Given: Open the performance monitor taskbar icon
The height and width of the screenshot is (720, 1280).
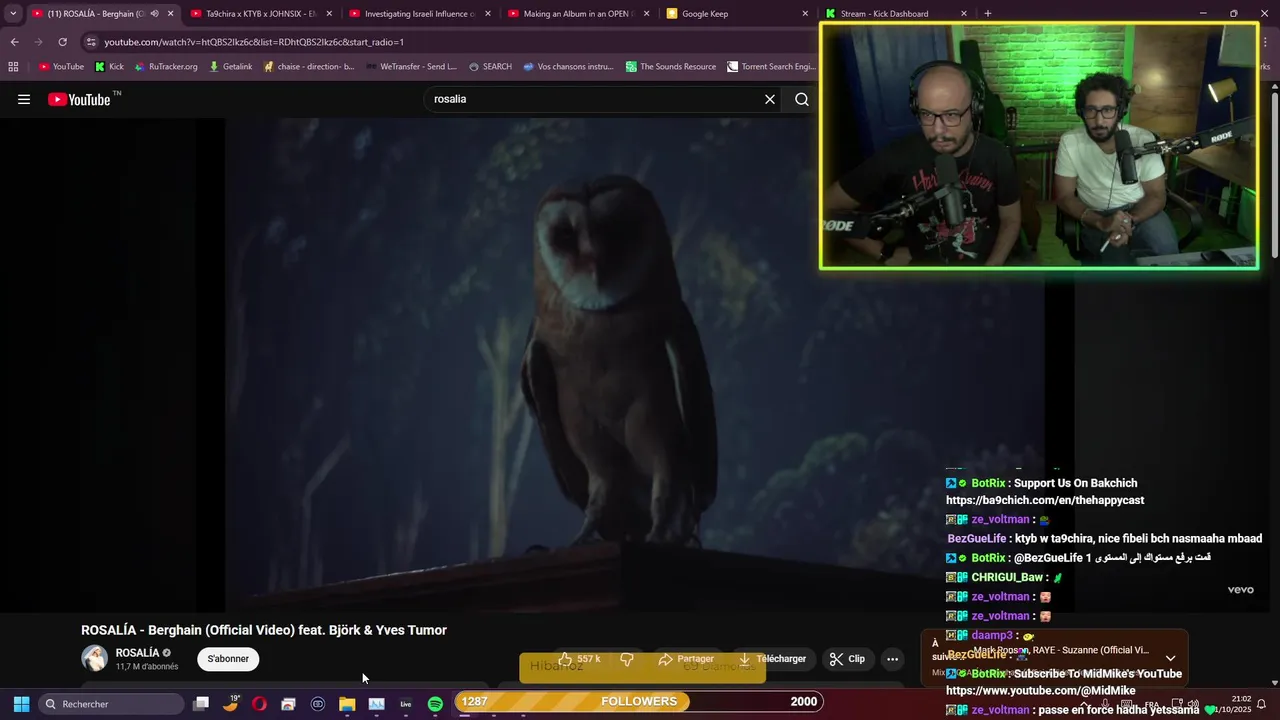Looking at the screenshot, I should (376, 704).
